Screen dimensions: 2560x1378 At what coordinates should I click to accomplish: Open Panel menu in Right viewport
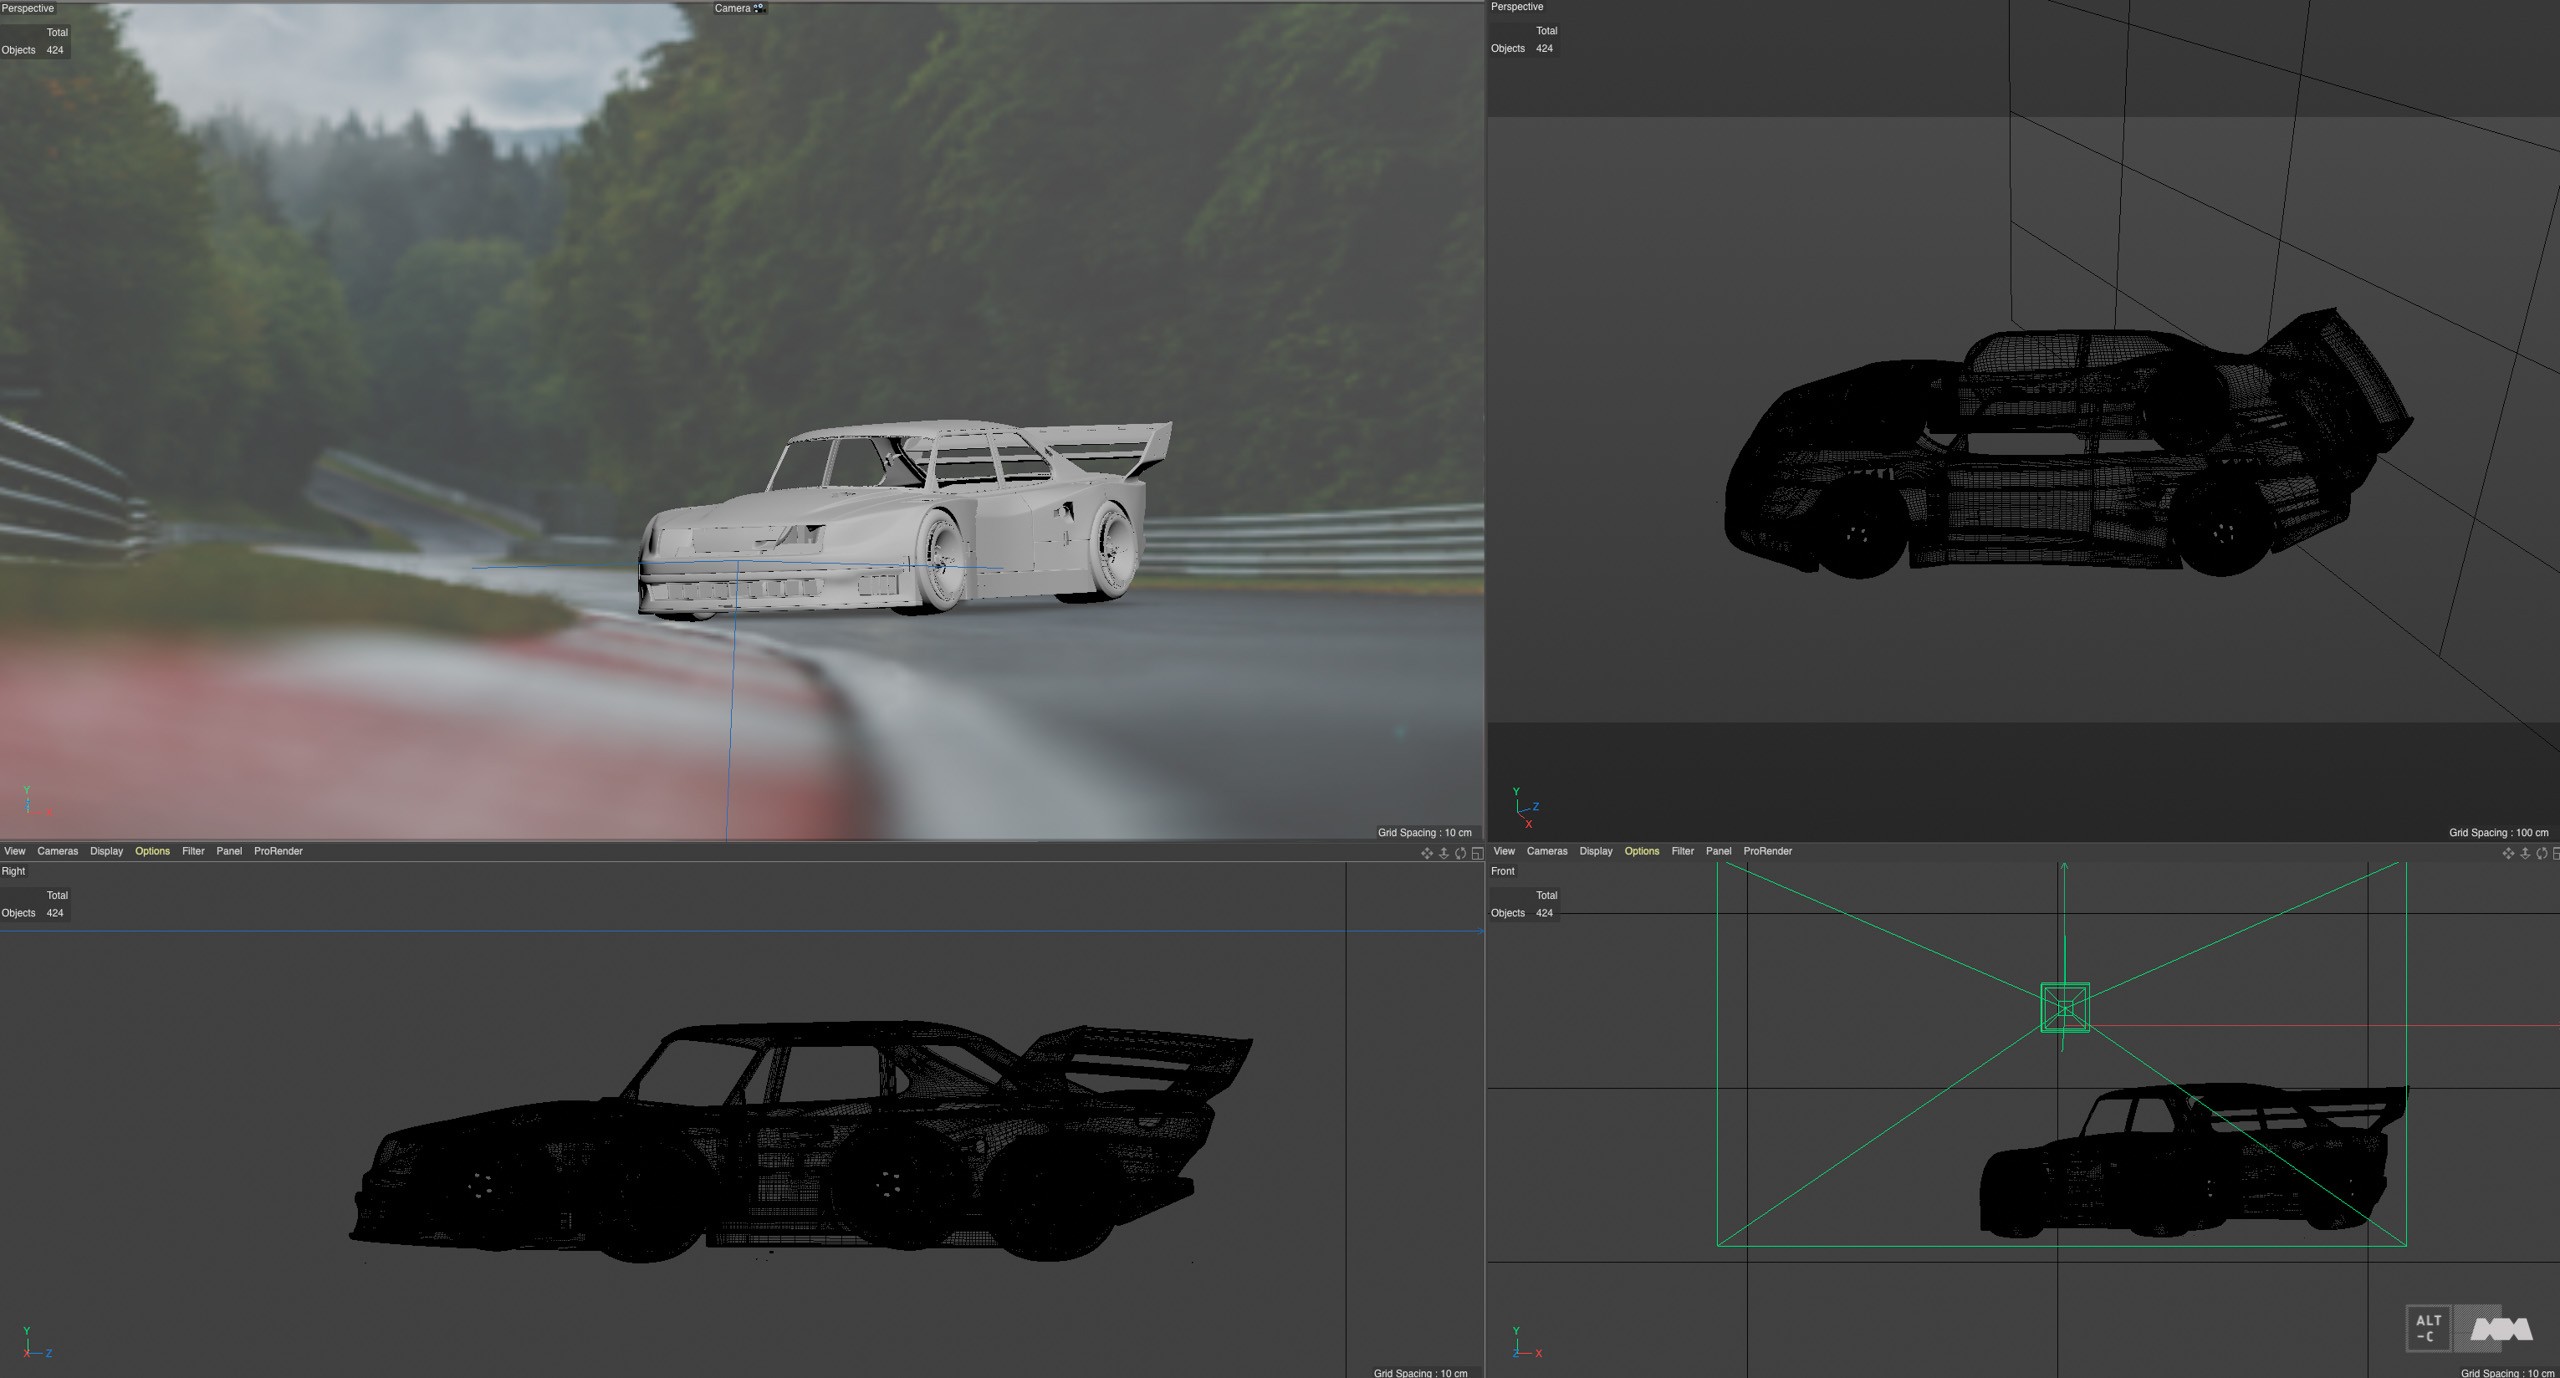point(229,851)
